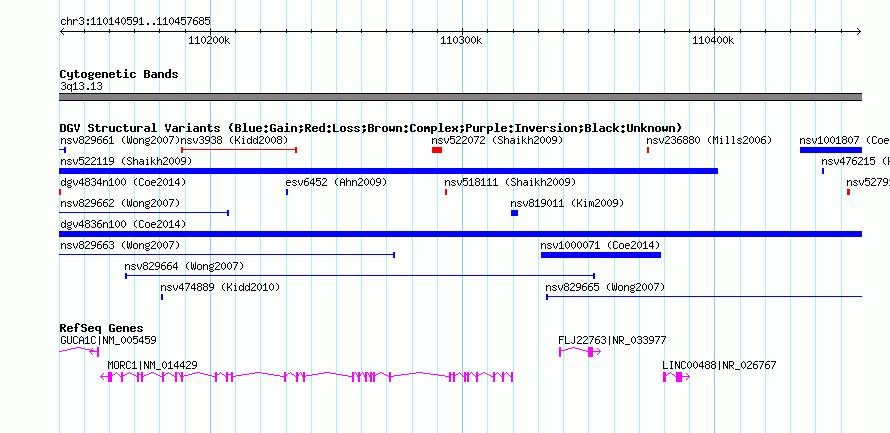Click the RefSeq Genes track title
The image size is (890, 433).
(102, 329)
